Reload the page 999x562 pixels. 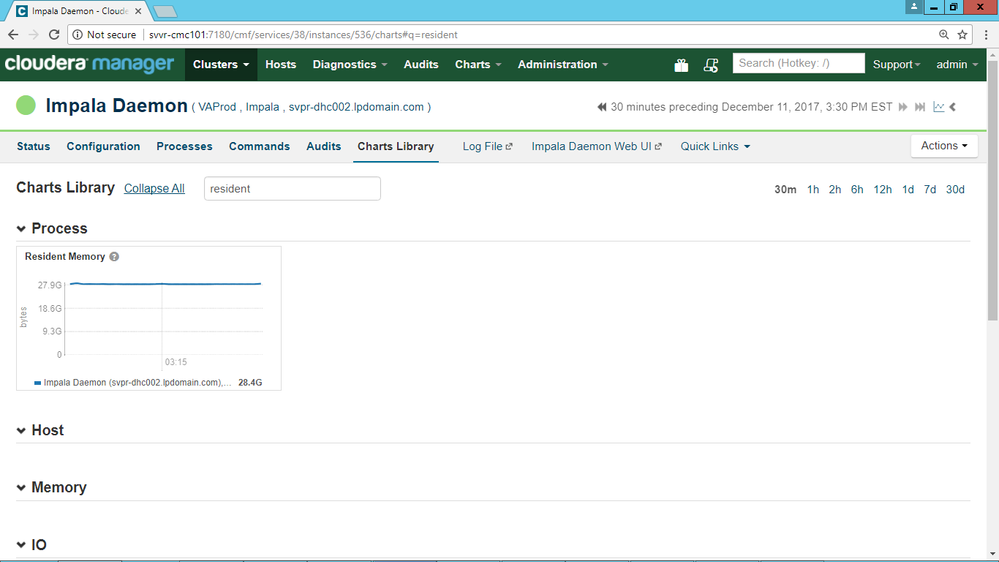54,34
